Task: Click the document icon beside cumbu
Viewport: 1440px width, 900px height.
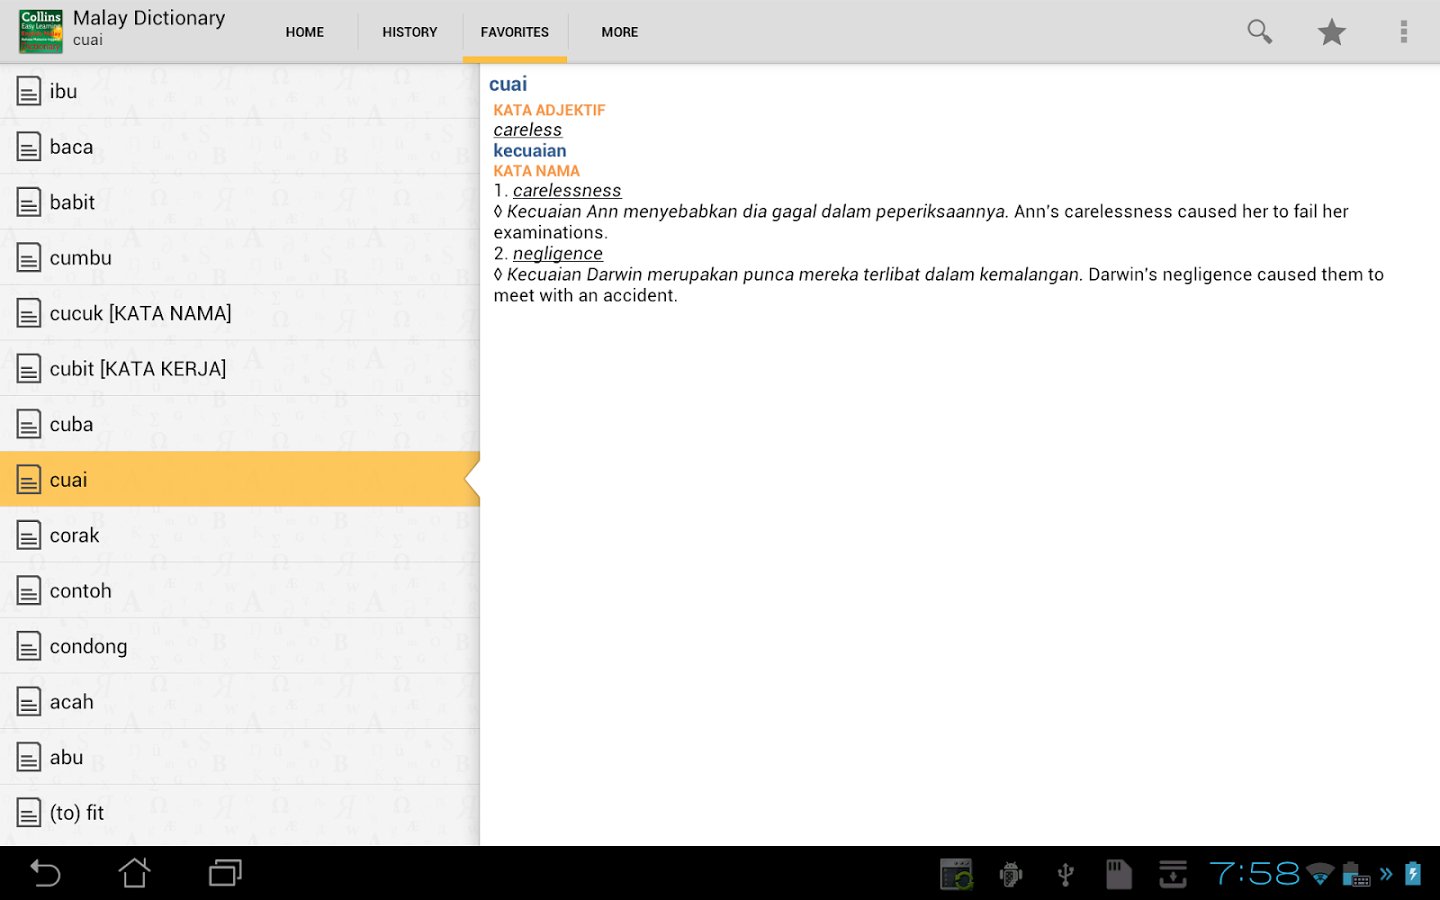Action: [29, 258]
